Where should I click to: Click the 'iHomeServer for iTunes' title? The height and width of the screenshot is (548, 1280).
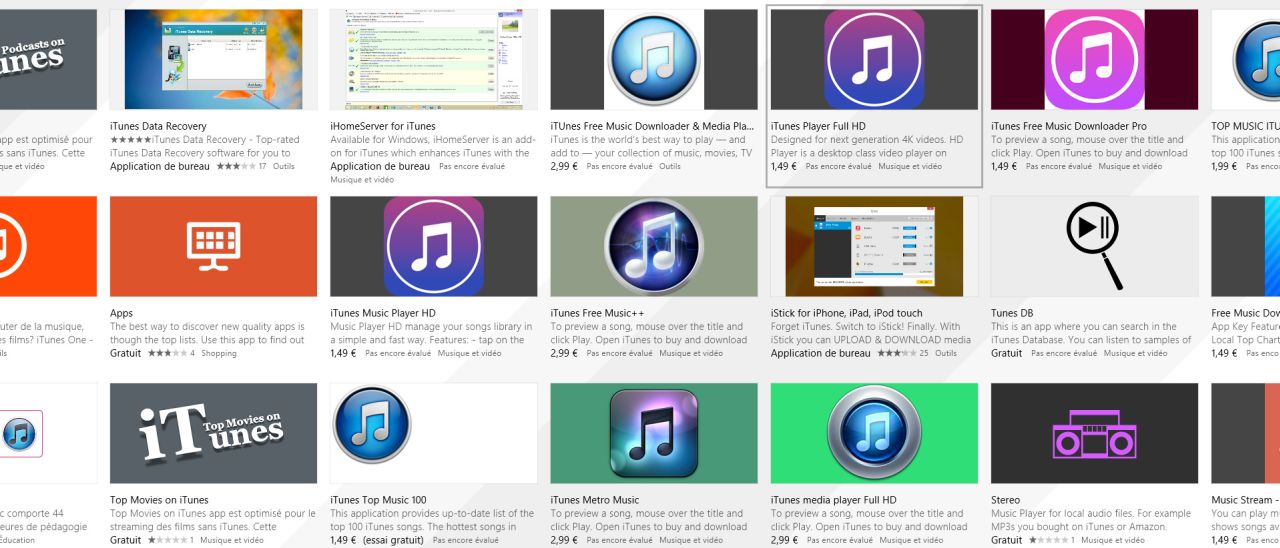click(x=383, y=126)
